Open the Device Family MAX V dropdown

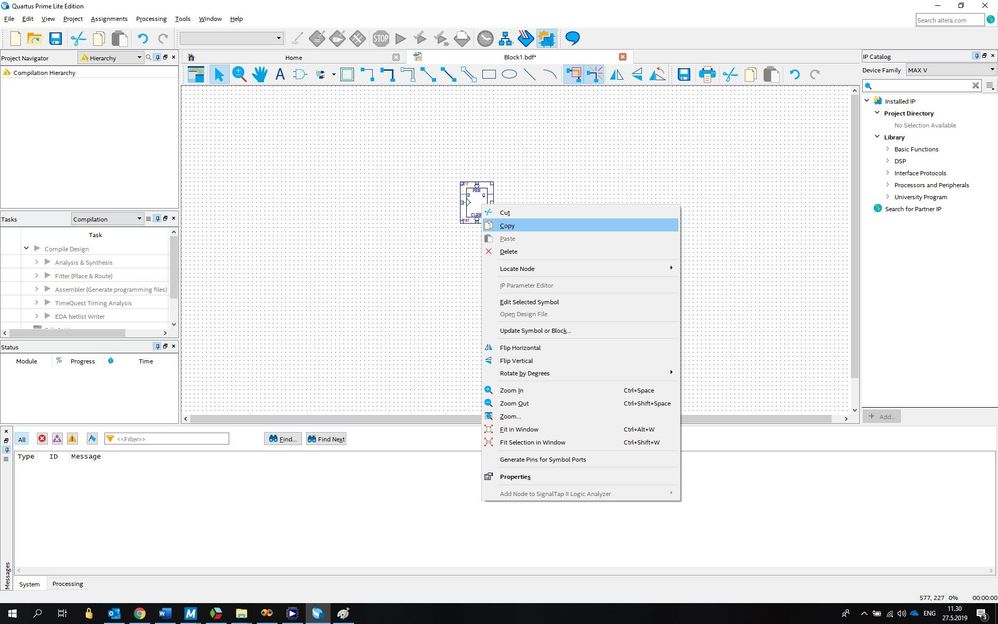click(x=950, y=70)
